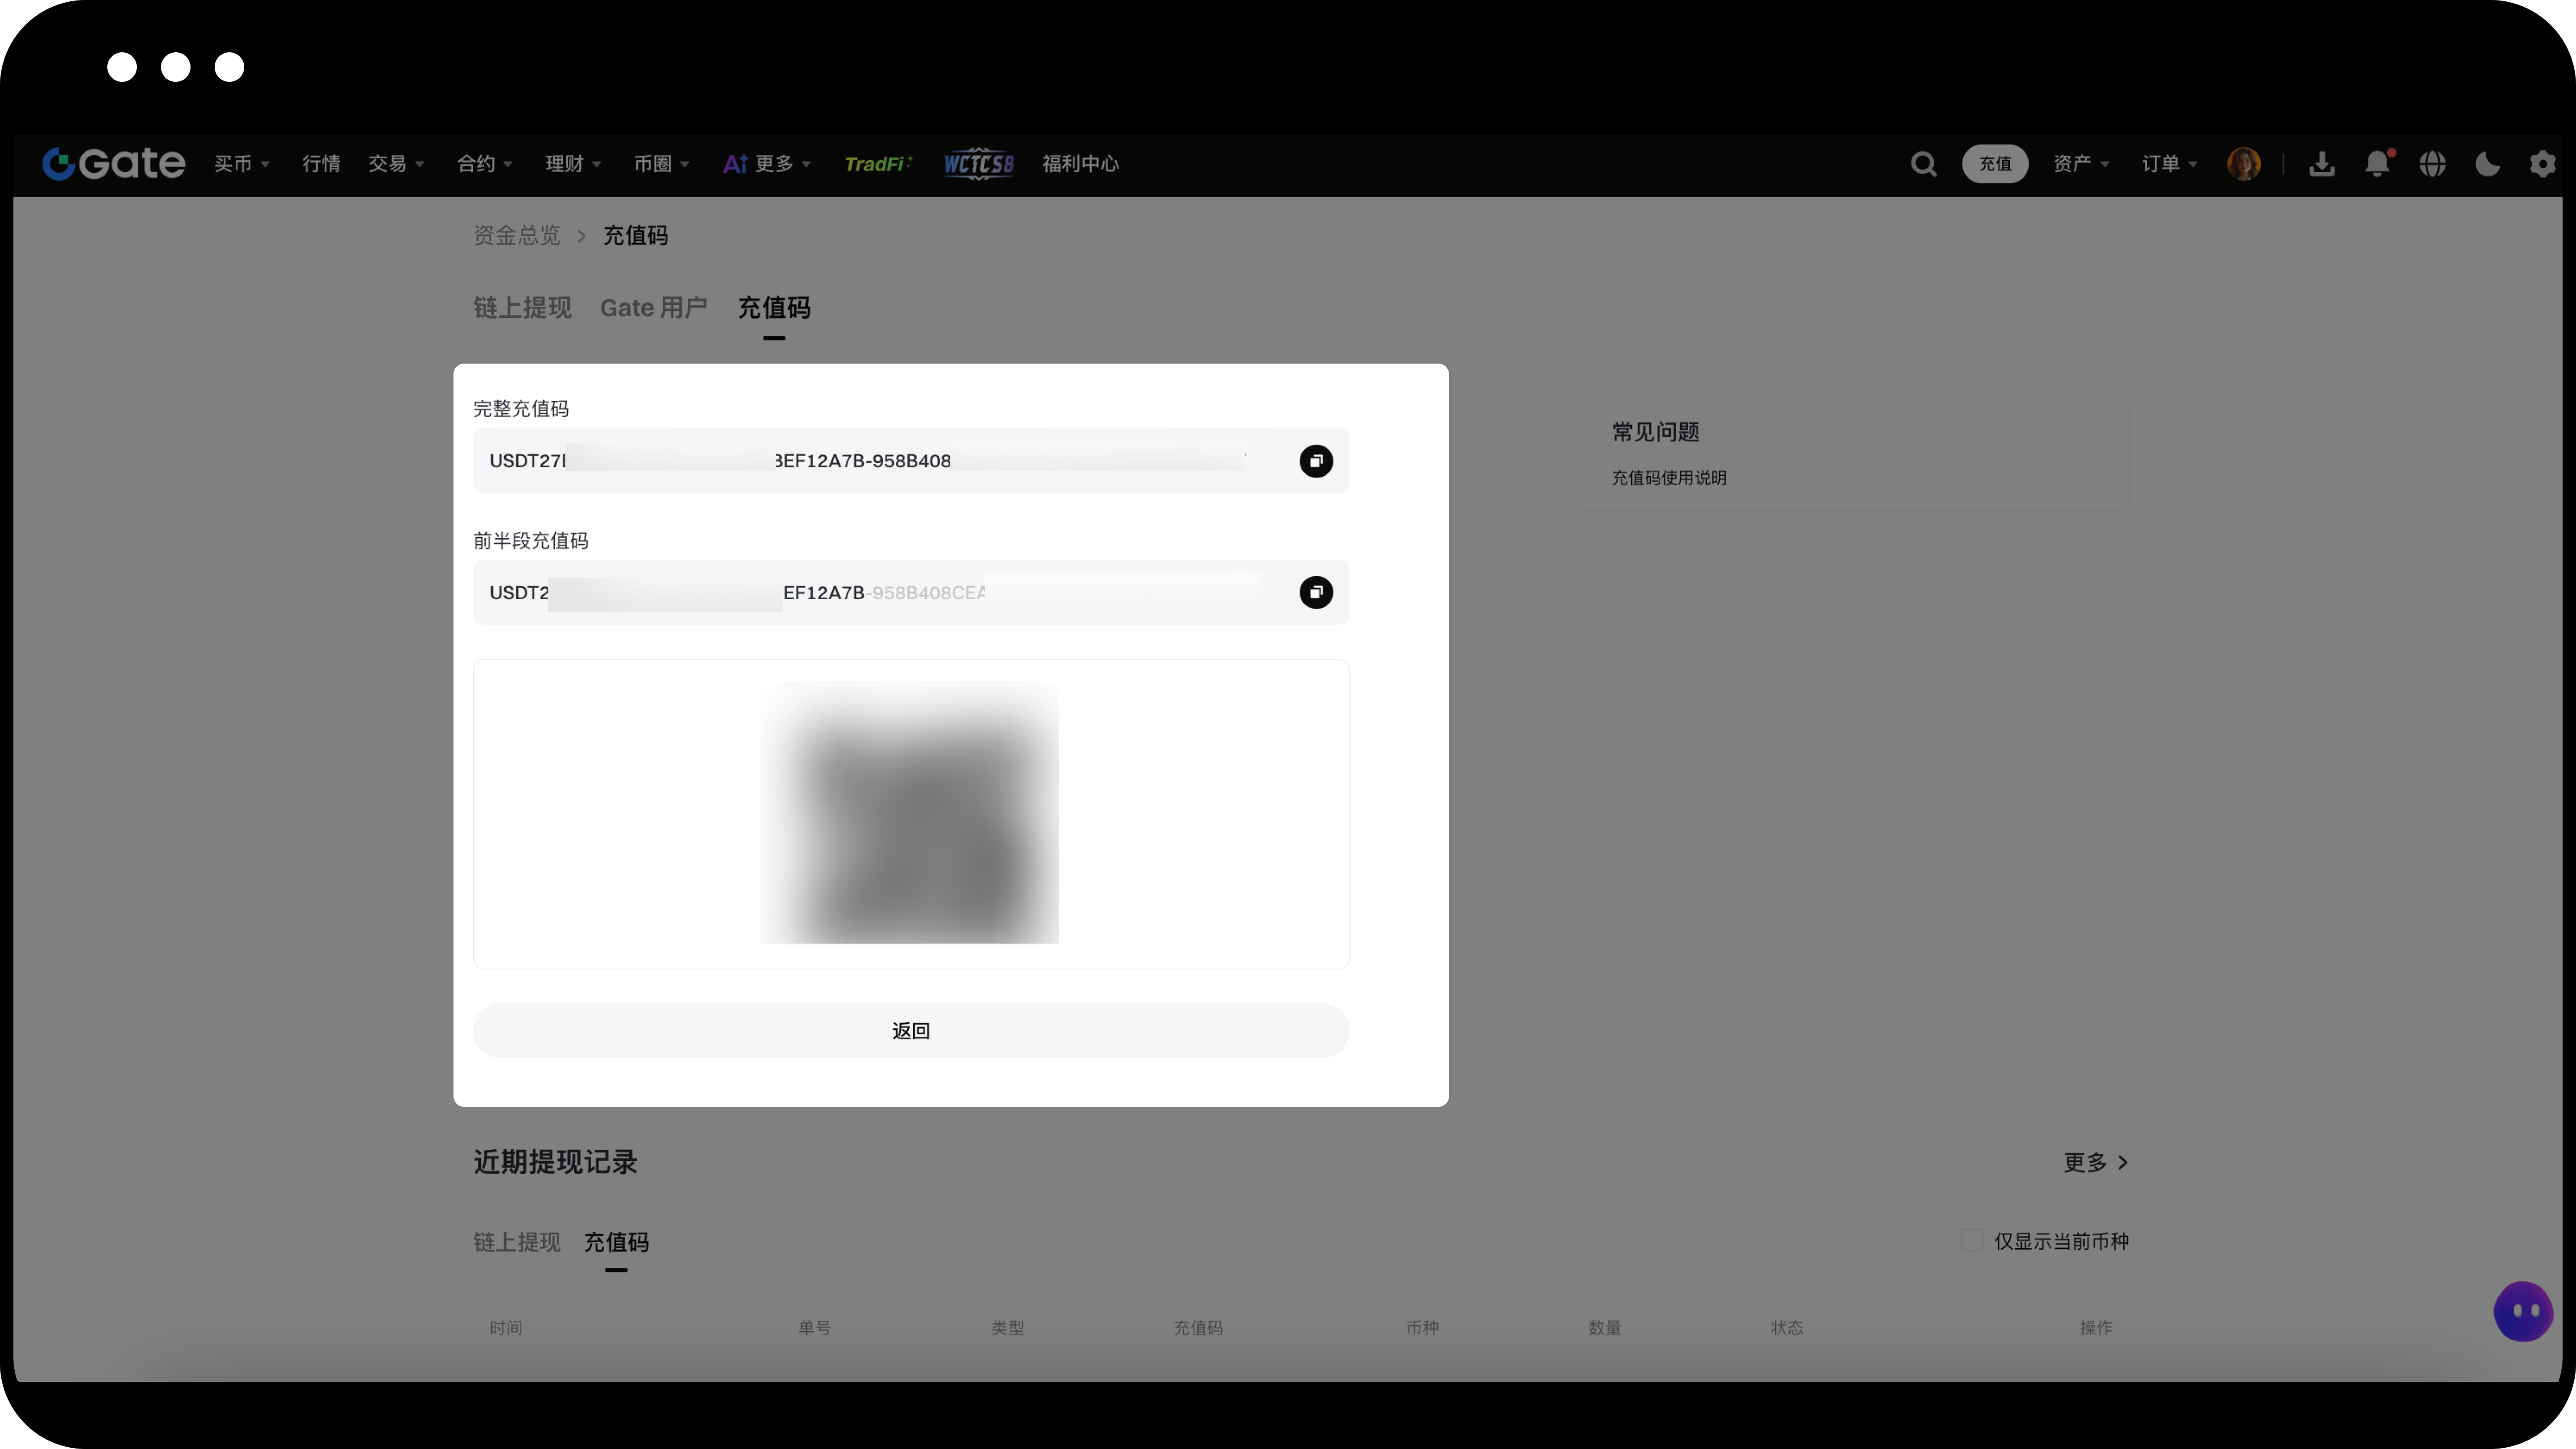Open the search icon in top bar

(x=1923, y=163)
